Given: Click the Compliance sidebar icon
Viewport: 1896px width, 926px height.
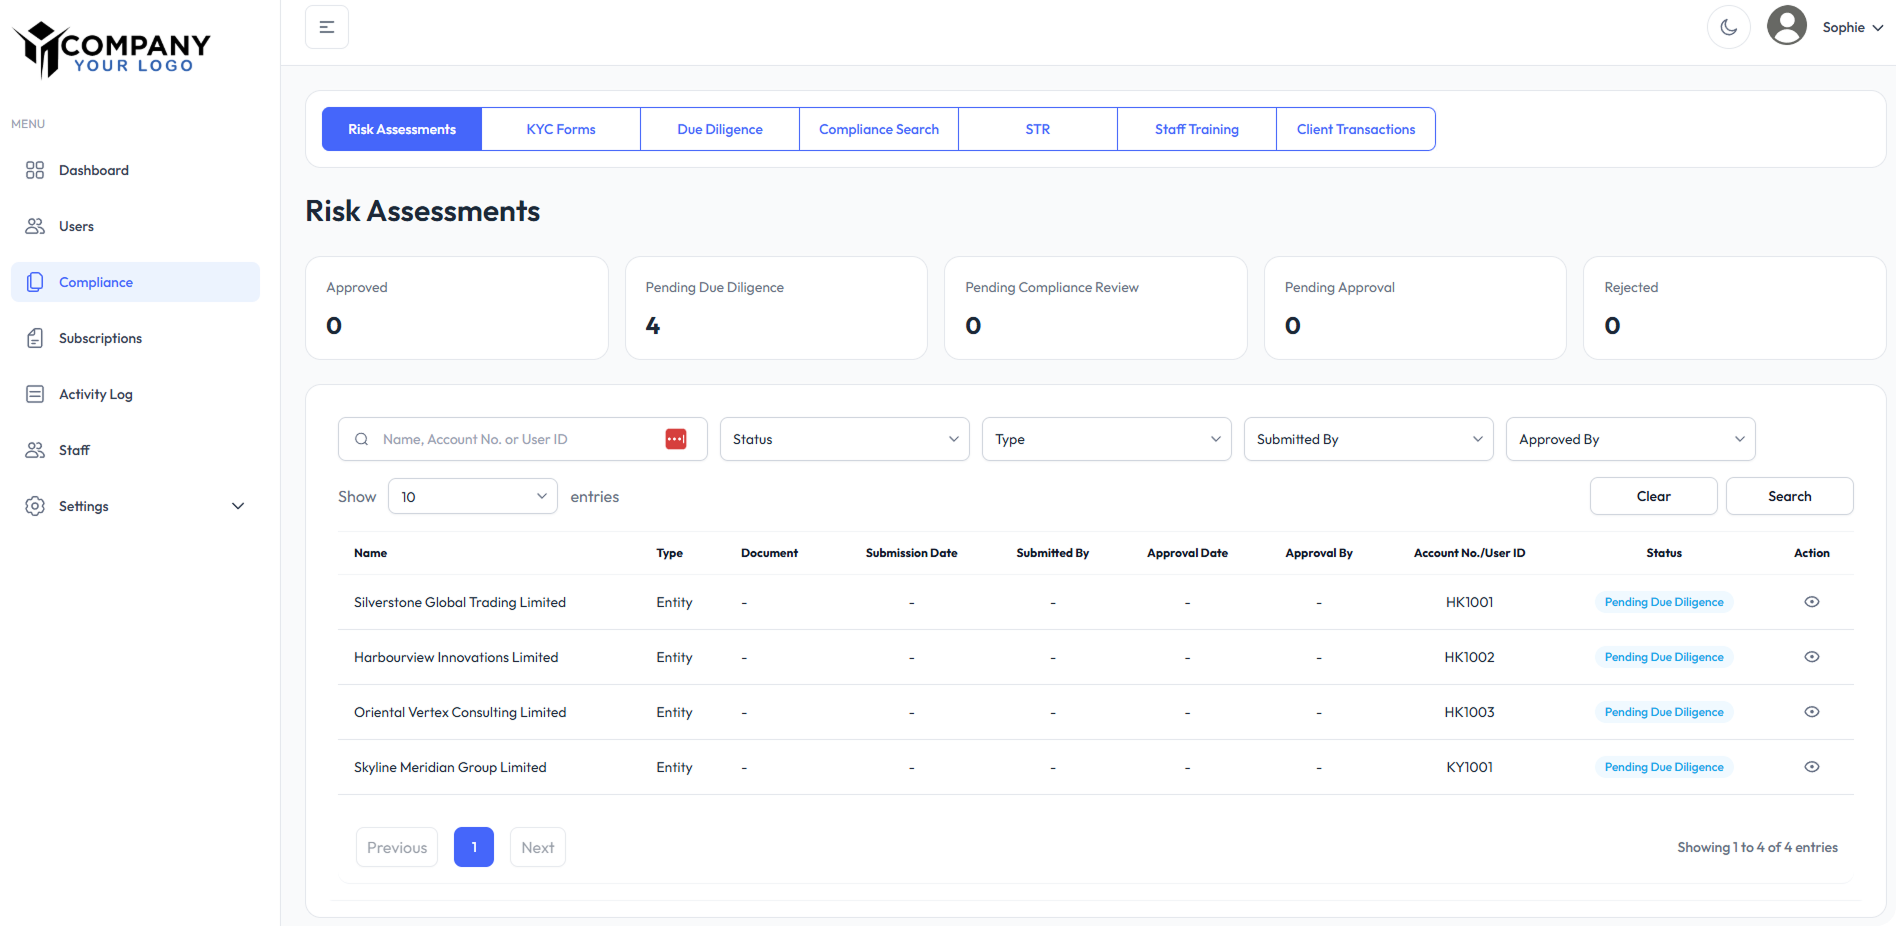Looking at the screenshot, I should [x=34, y=282].
